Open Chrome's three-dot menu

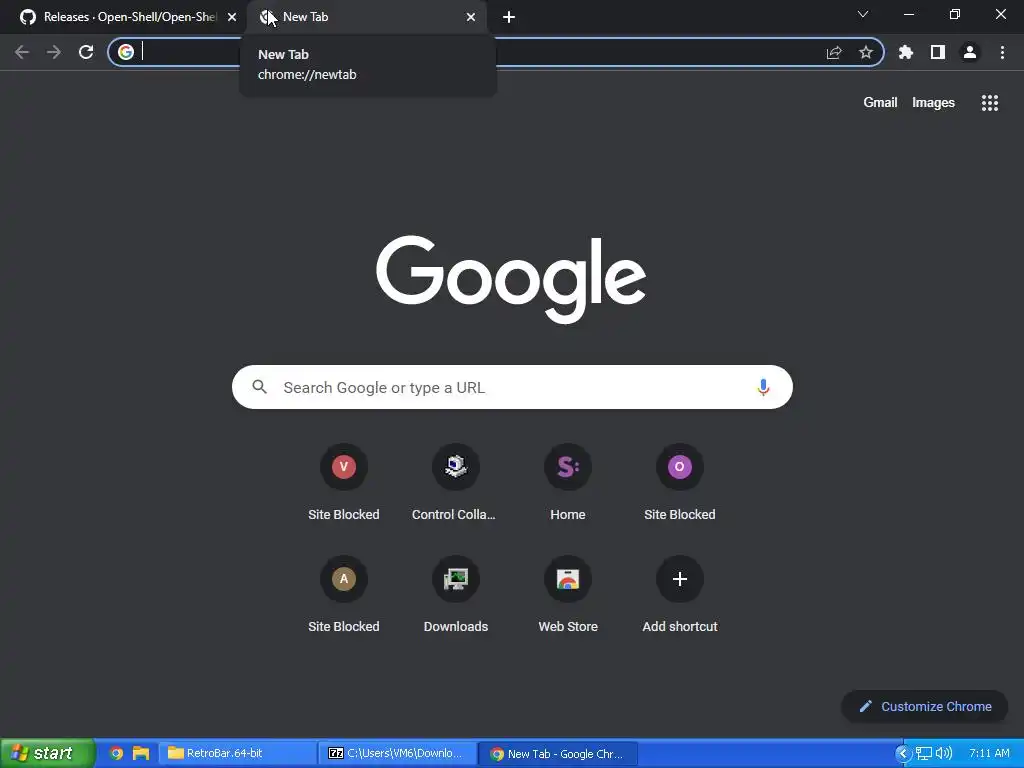tap(1002, 52)
